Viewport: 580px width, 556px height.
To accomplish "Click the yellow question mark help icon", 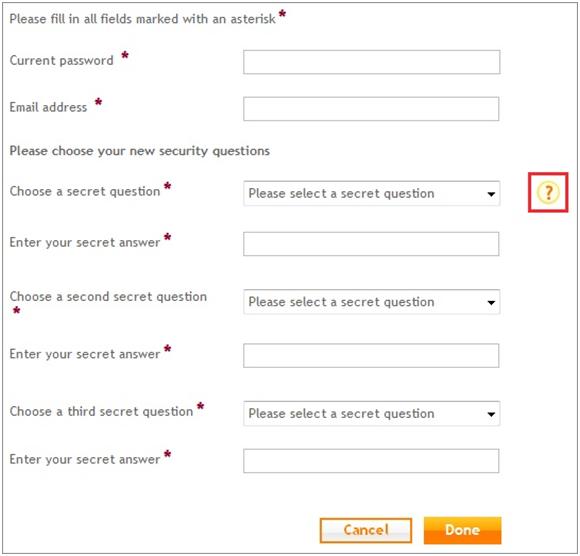I will (548, 192).
